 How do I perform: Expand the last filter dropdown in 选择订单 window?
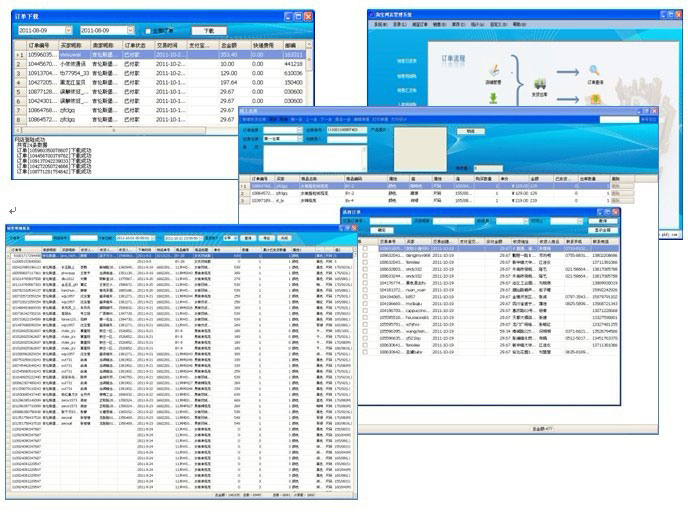pyautogui.click(x=580, y=221)
